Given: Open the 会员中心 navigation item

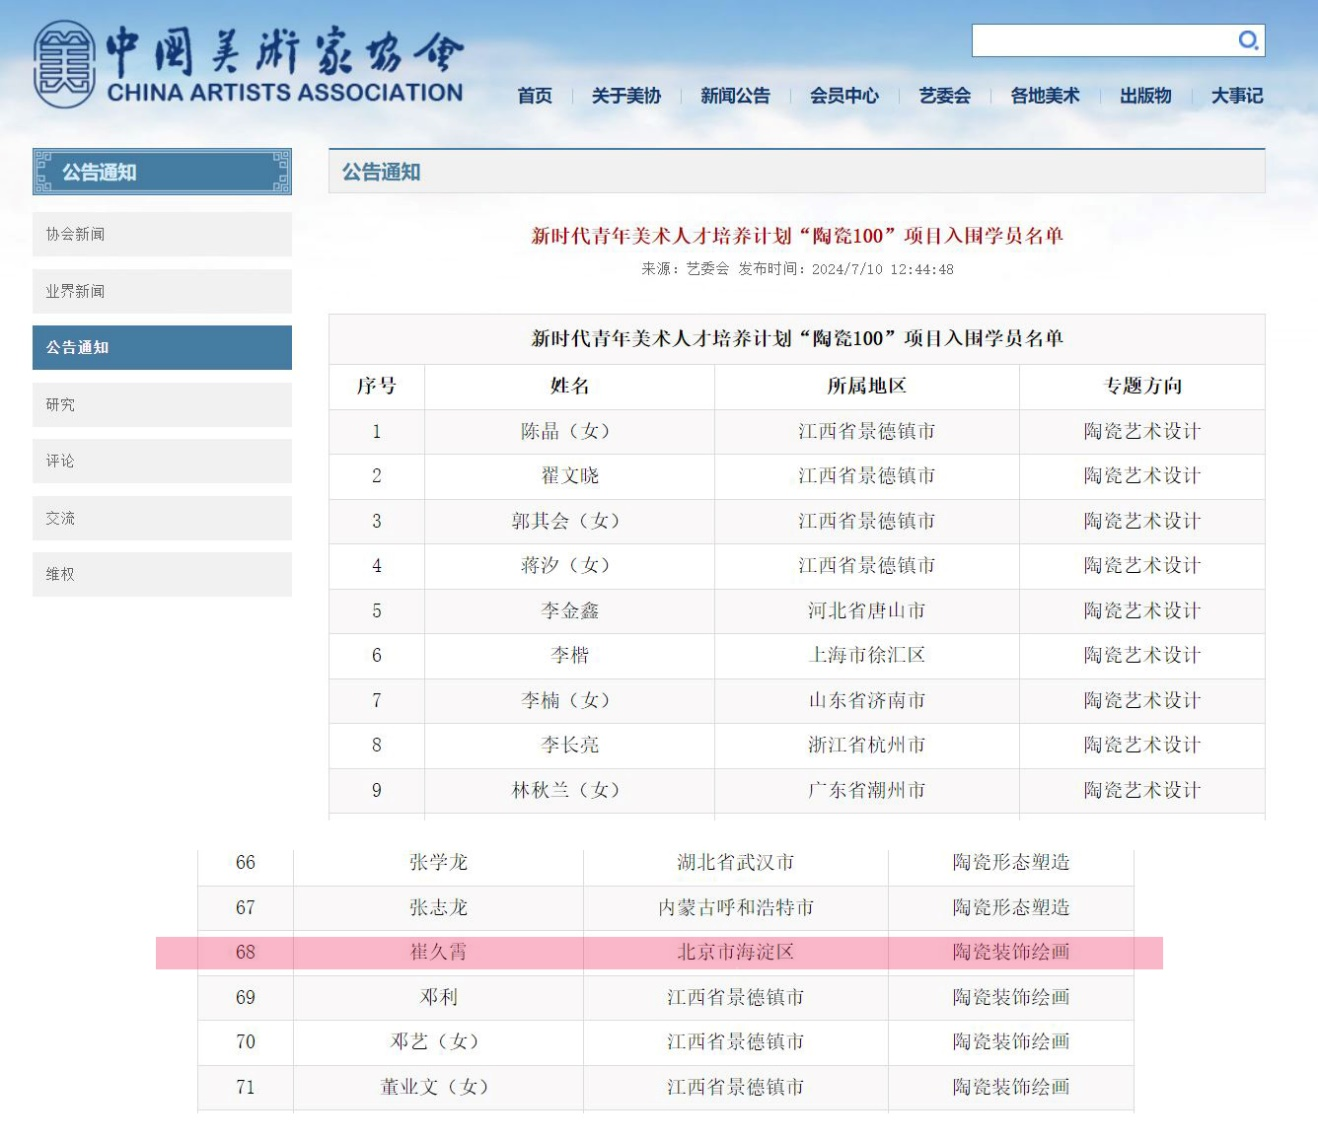Looking at the screenshot, I should point(844,96).
